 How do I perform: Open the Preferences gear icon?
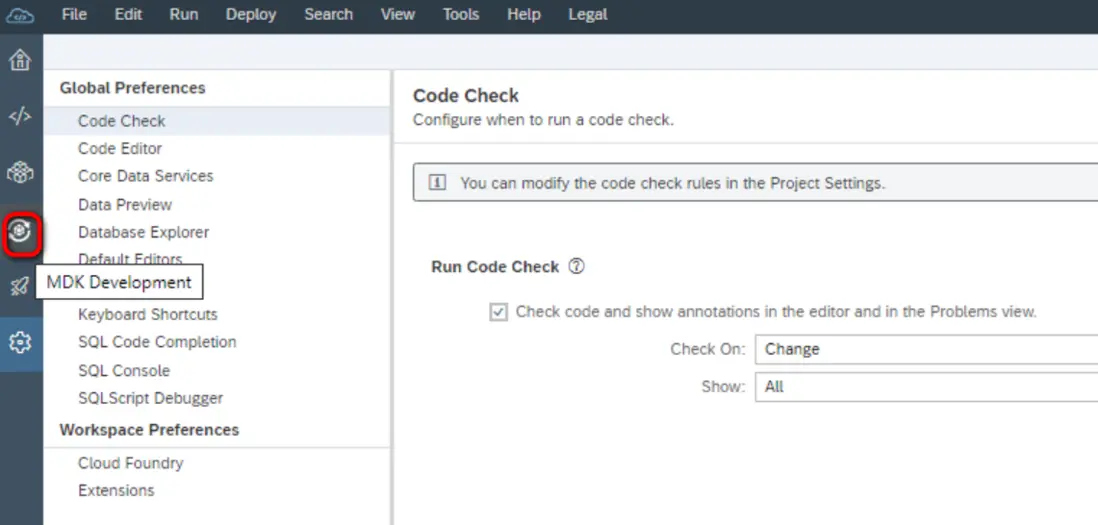(x=20, y=343)
